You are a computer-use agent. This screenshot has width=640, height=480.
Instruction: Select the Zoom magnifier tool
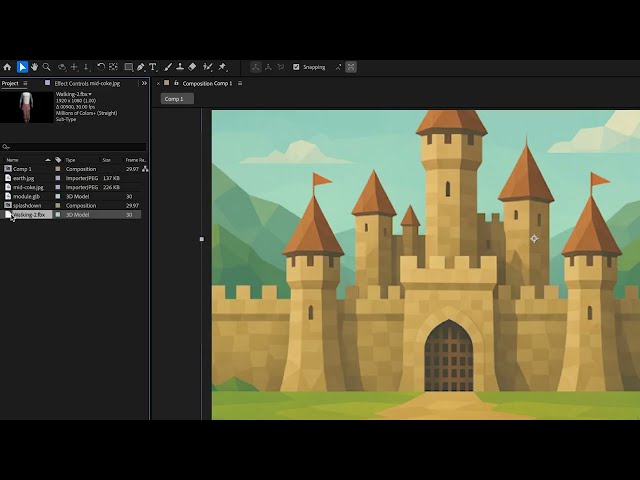coord(47,67)
